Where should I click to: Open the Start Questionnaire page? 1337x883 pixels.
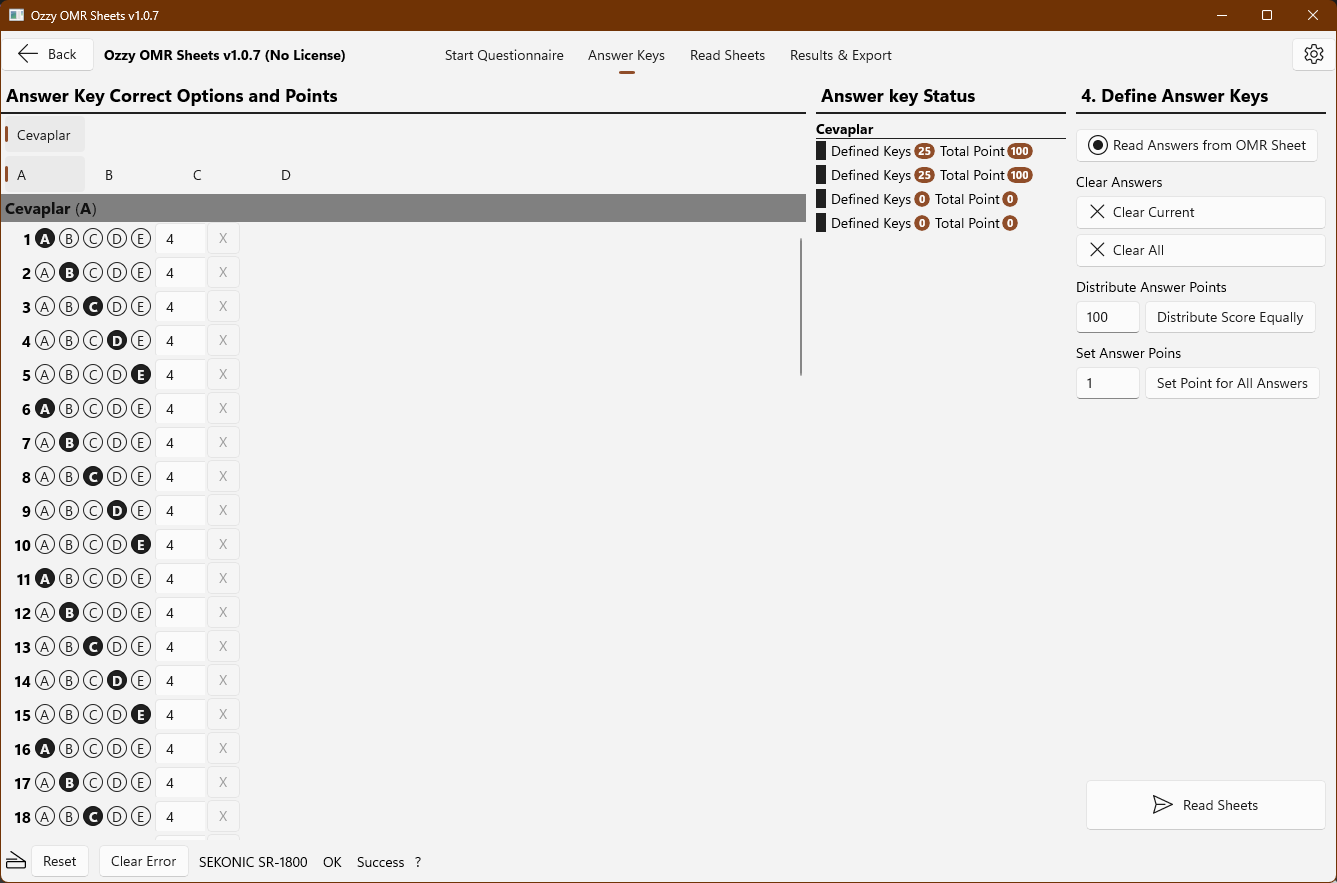click(504, 55)
